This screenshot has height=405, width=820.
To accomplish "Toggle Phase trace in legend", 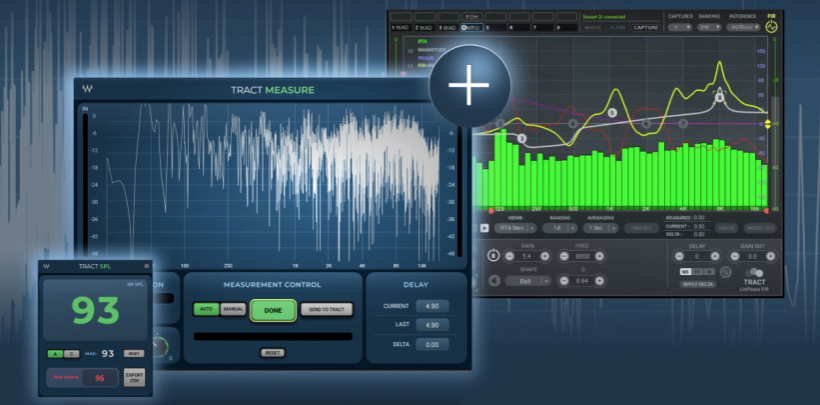I will point(425,58).
